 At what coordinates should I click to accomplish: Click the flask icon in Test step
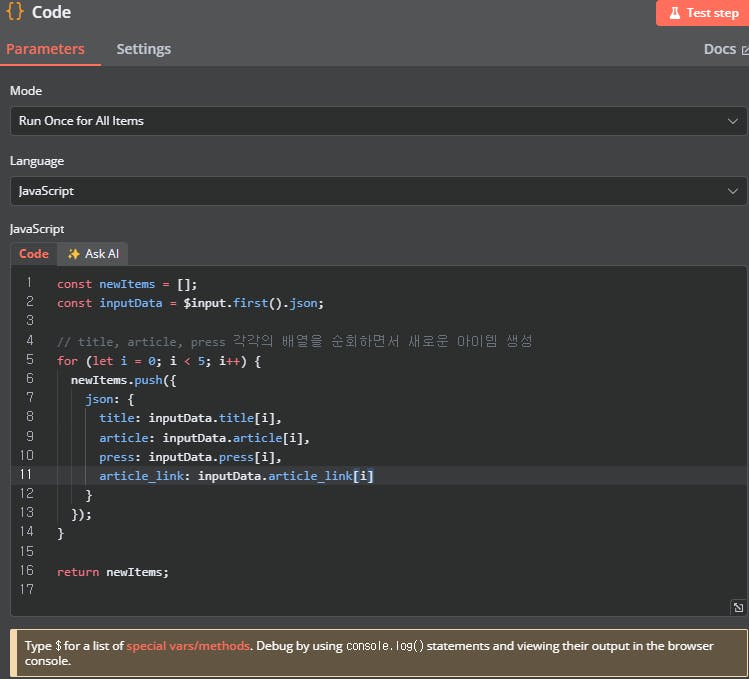point(674,13)
